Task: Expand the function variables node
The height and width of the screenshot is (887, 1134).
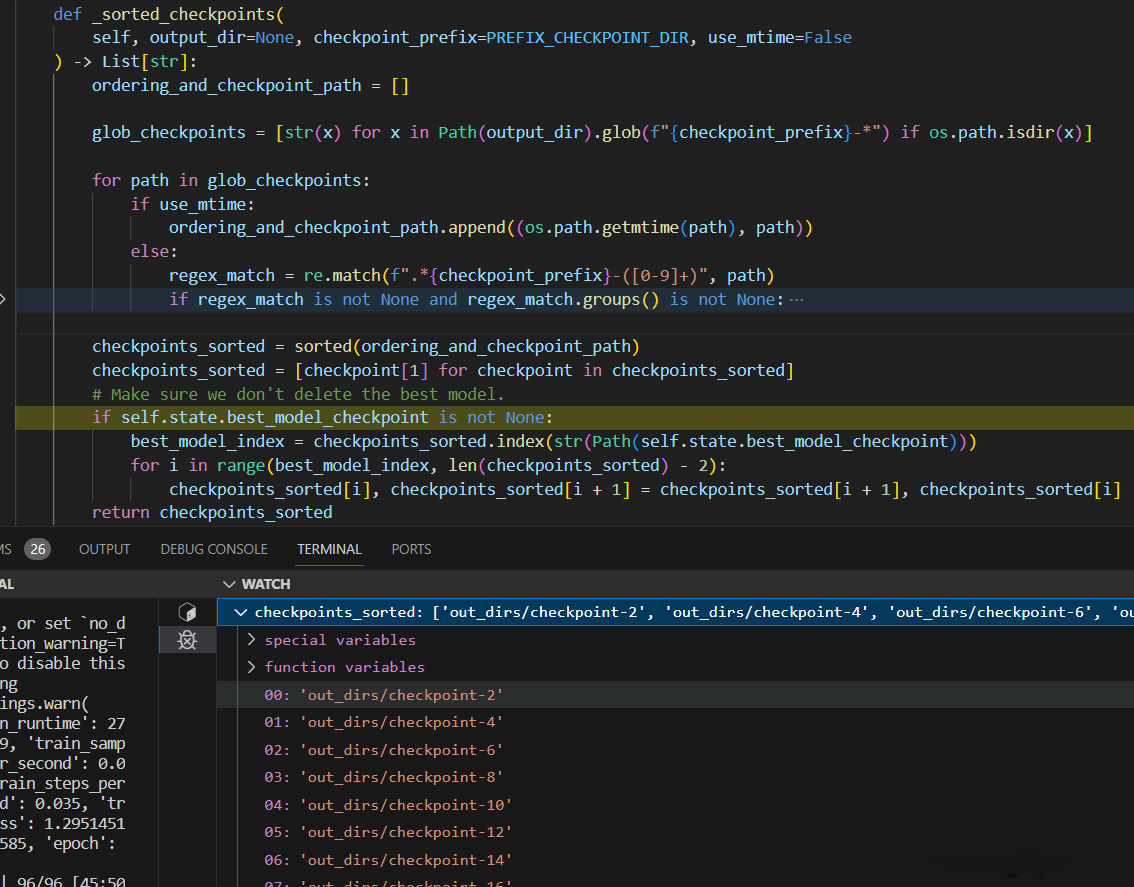Action: point(251,667)
